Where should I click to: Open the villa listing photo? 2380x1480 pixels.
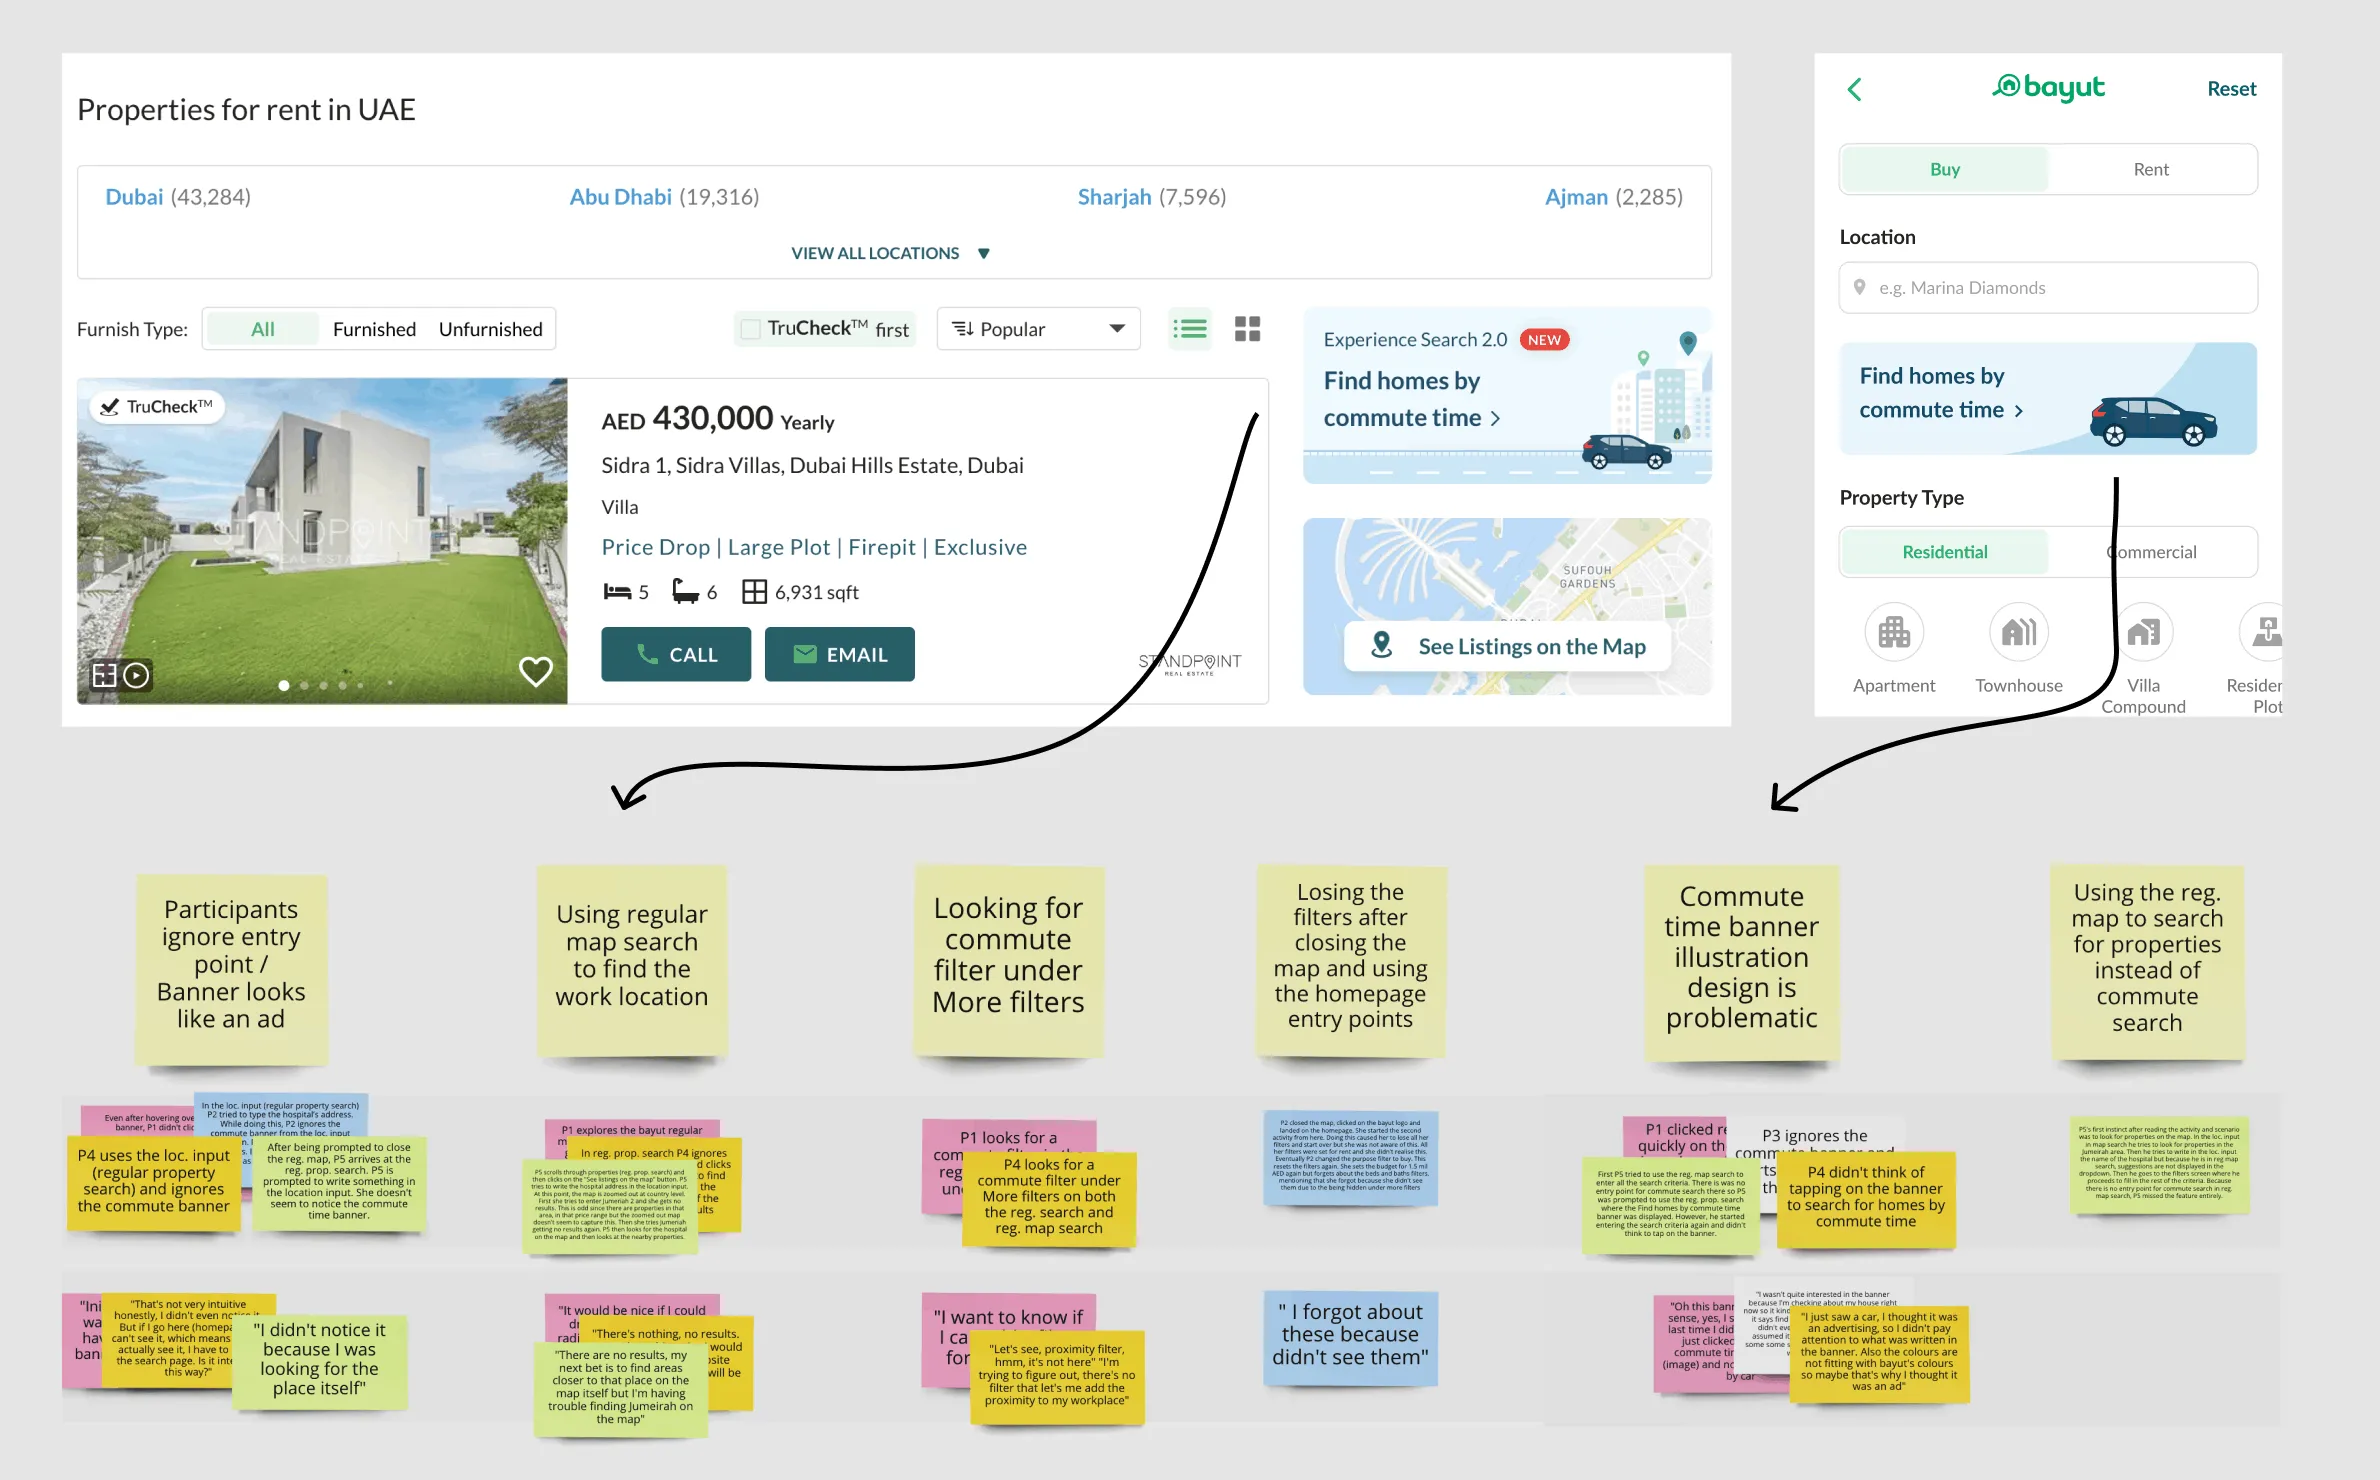[x=322, y=541]
